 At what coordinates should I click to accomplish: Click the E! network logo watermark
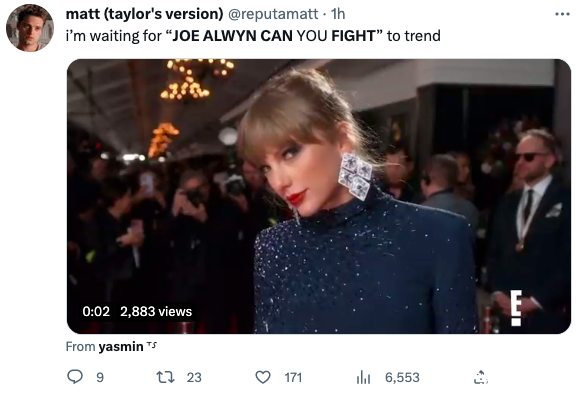(x=516, y=308)
